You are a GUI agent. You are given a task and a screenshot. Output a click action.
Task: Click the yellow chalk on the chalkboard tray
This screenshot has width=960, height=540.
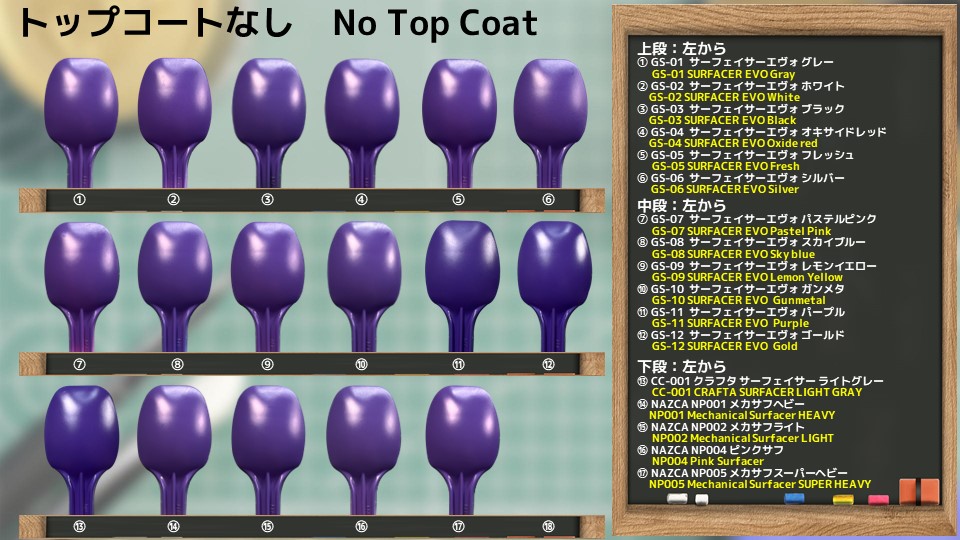(842, 500)
